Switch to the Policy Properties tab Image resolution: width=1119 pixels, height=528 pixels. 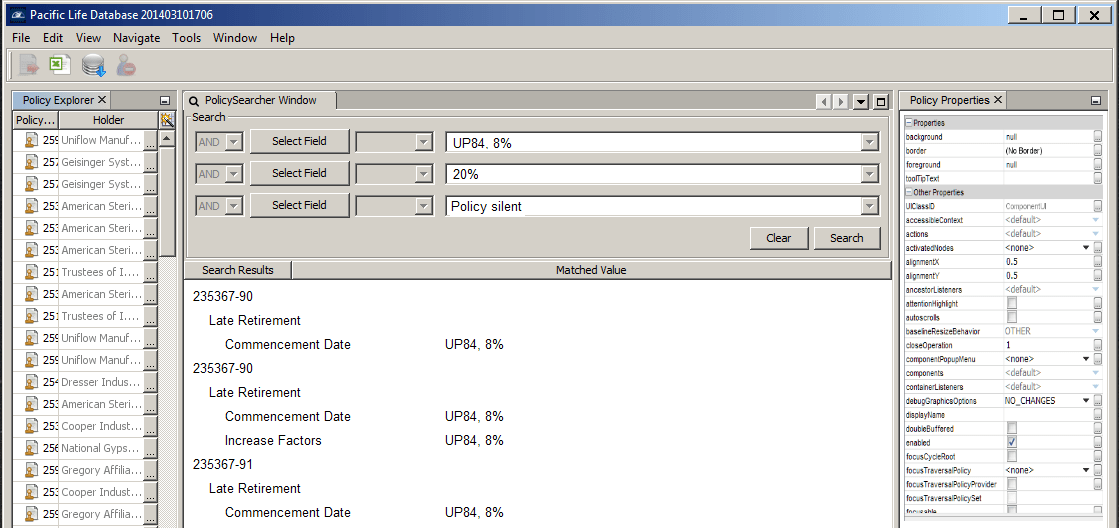pos(949,100)
